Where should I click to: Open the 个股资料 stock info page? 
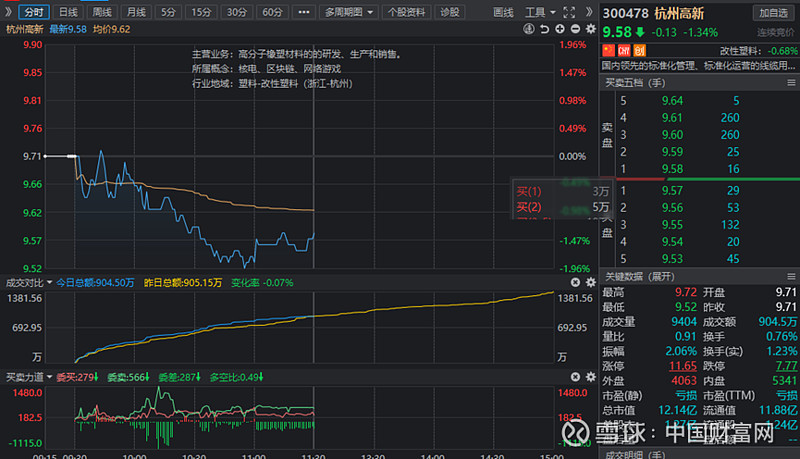(x=407, y=12)
